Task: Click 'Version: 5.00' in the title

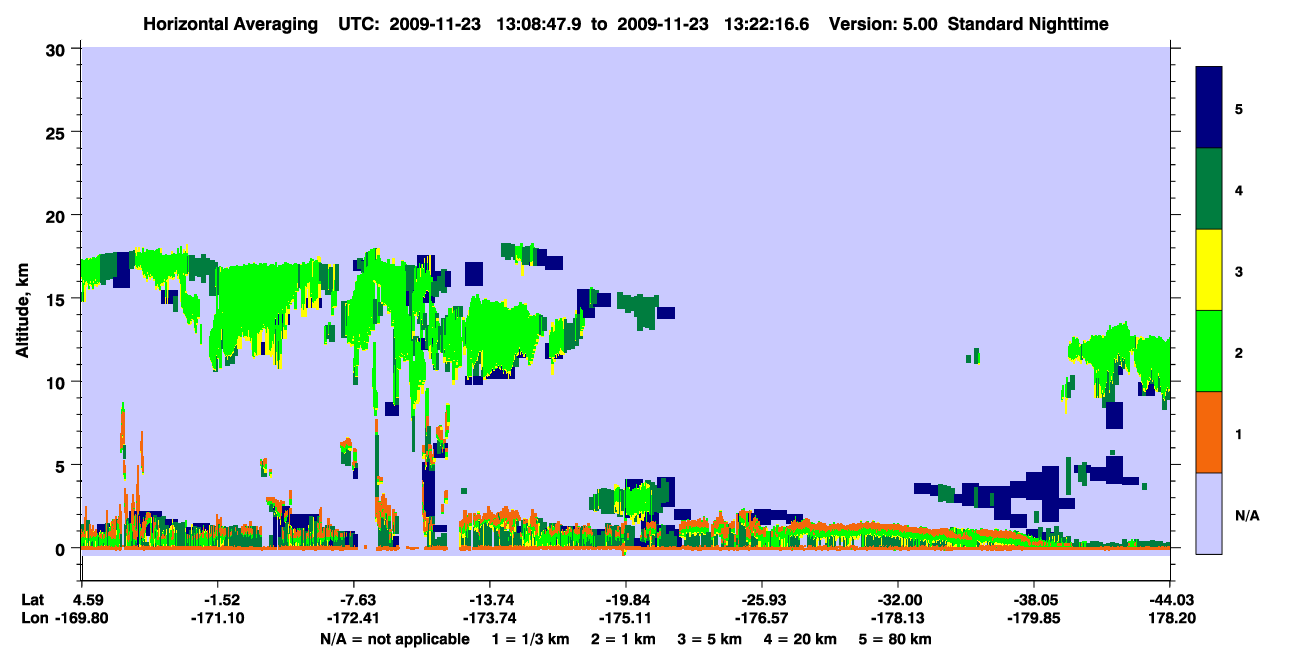Action: point(883,24)
